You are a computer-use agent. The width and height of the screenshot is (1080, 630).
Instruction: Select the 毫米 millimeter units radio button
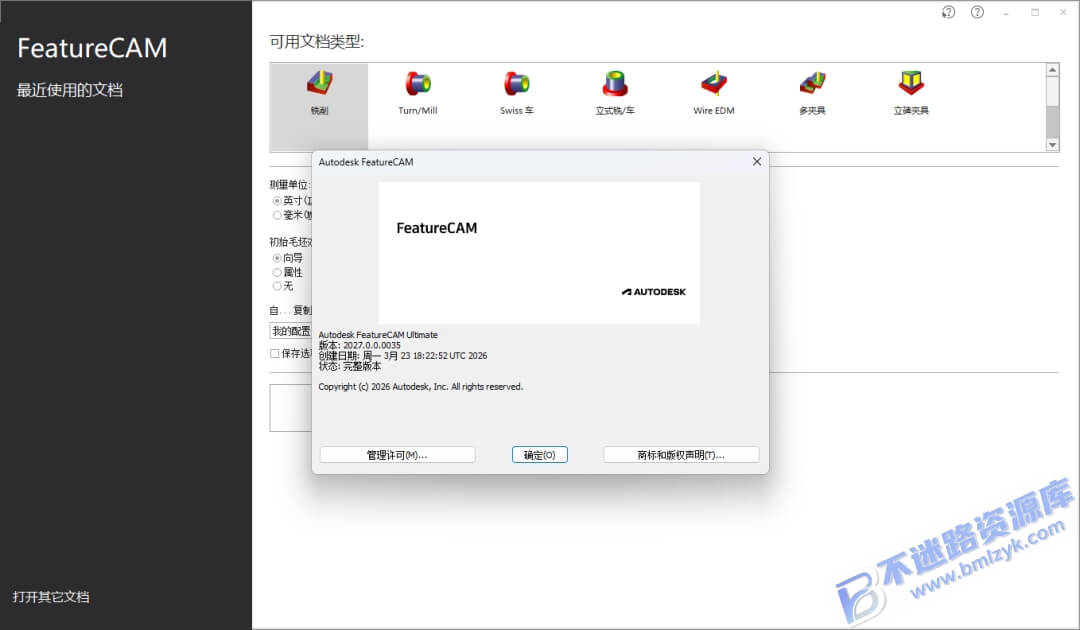point(277,216)
